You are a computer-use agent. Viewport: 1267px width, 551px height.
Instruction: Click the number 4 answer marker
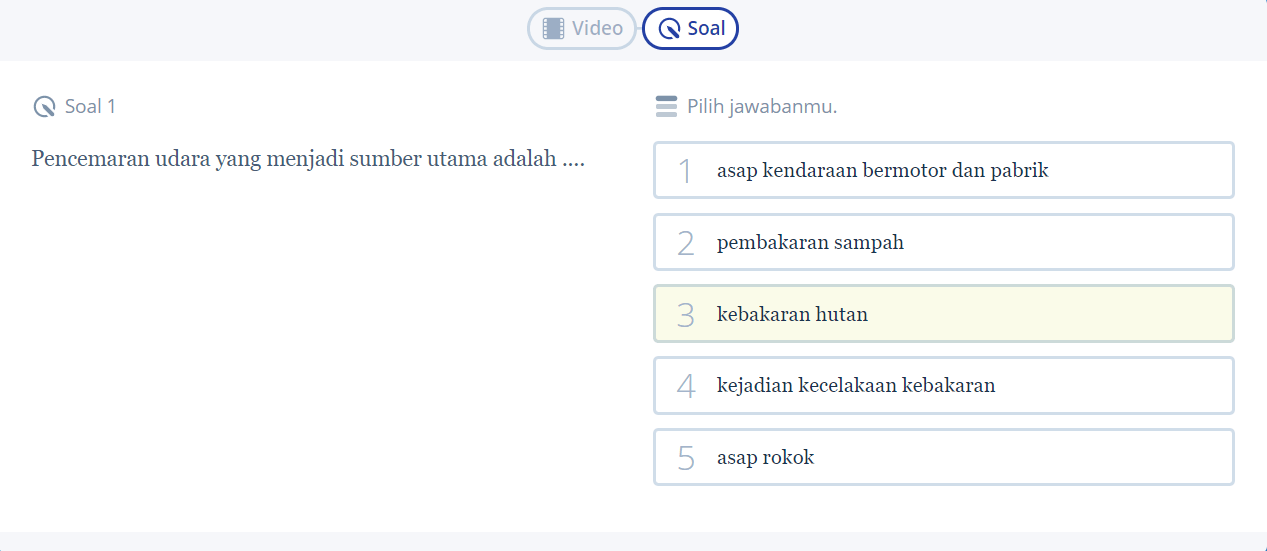(x=685, y=386)
